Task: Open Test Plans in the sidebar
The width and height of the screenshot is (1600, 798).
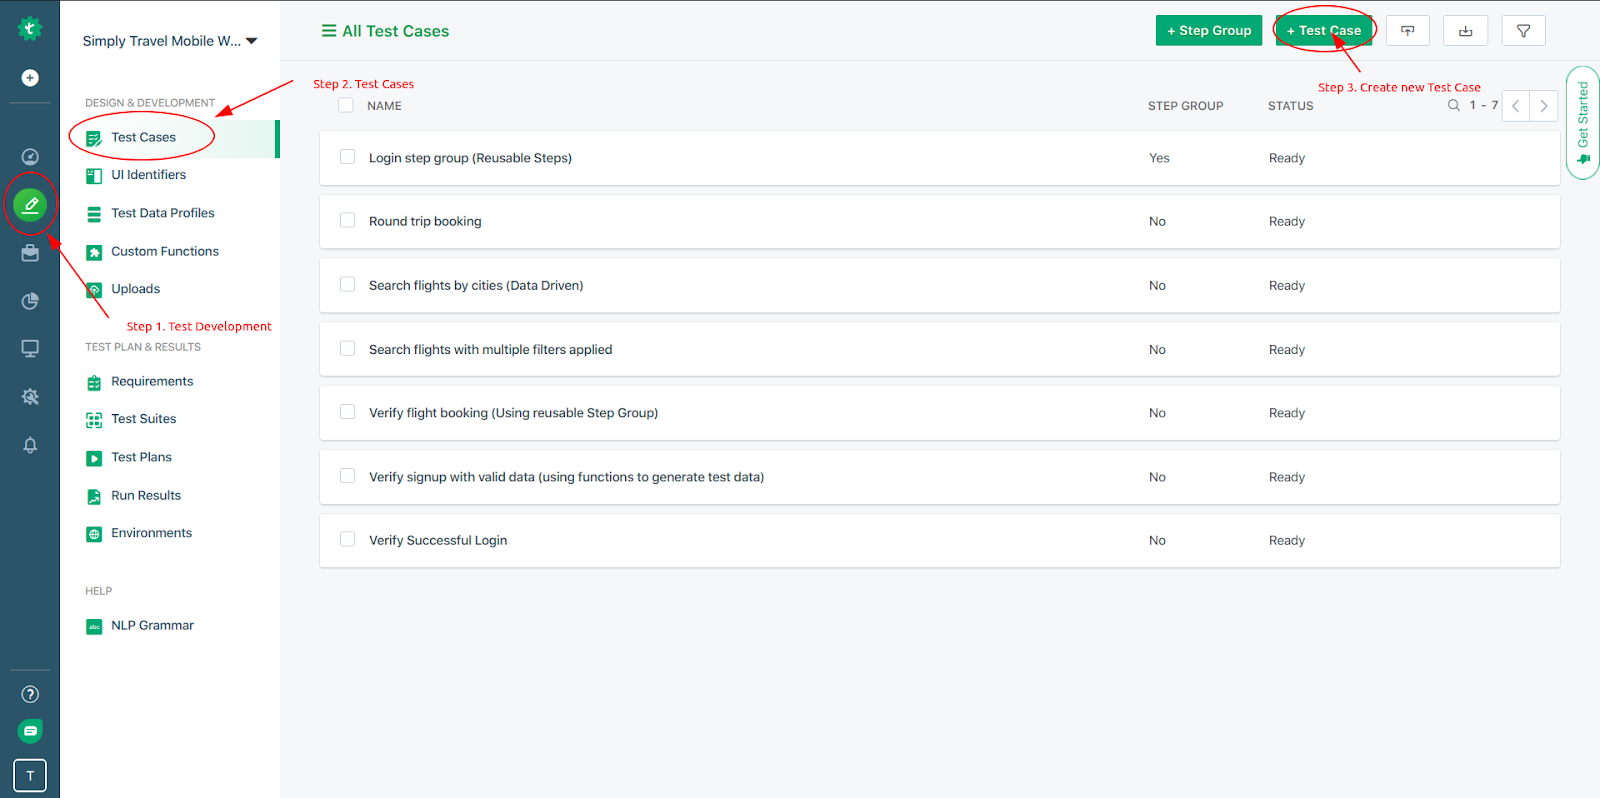Action: 141,457
